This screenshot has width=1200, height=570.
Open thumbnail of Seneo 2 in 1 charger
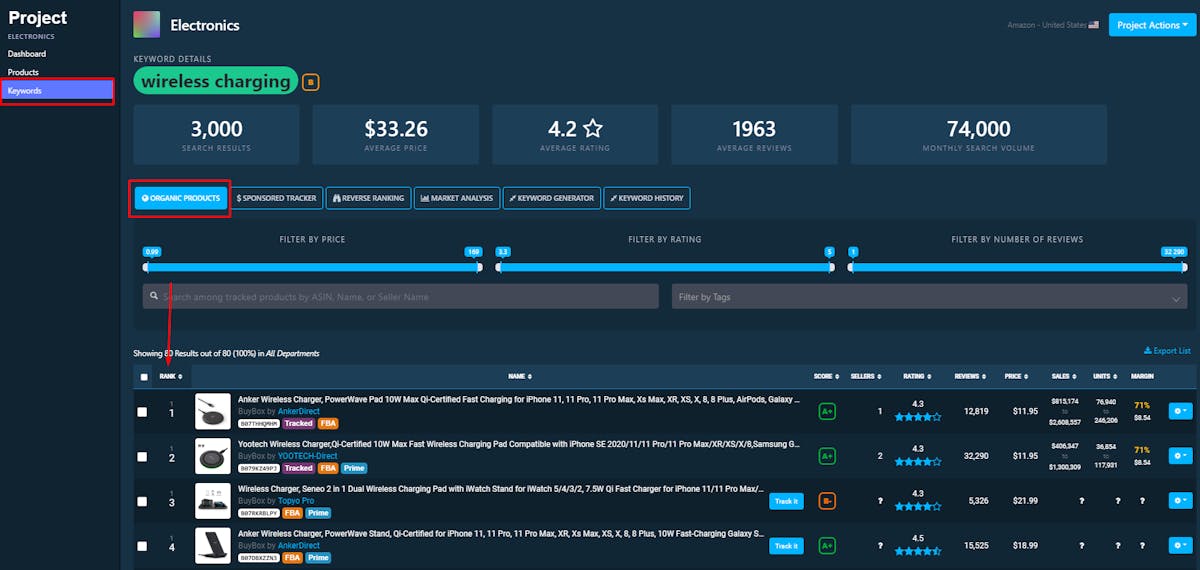pos(212,501)
